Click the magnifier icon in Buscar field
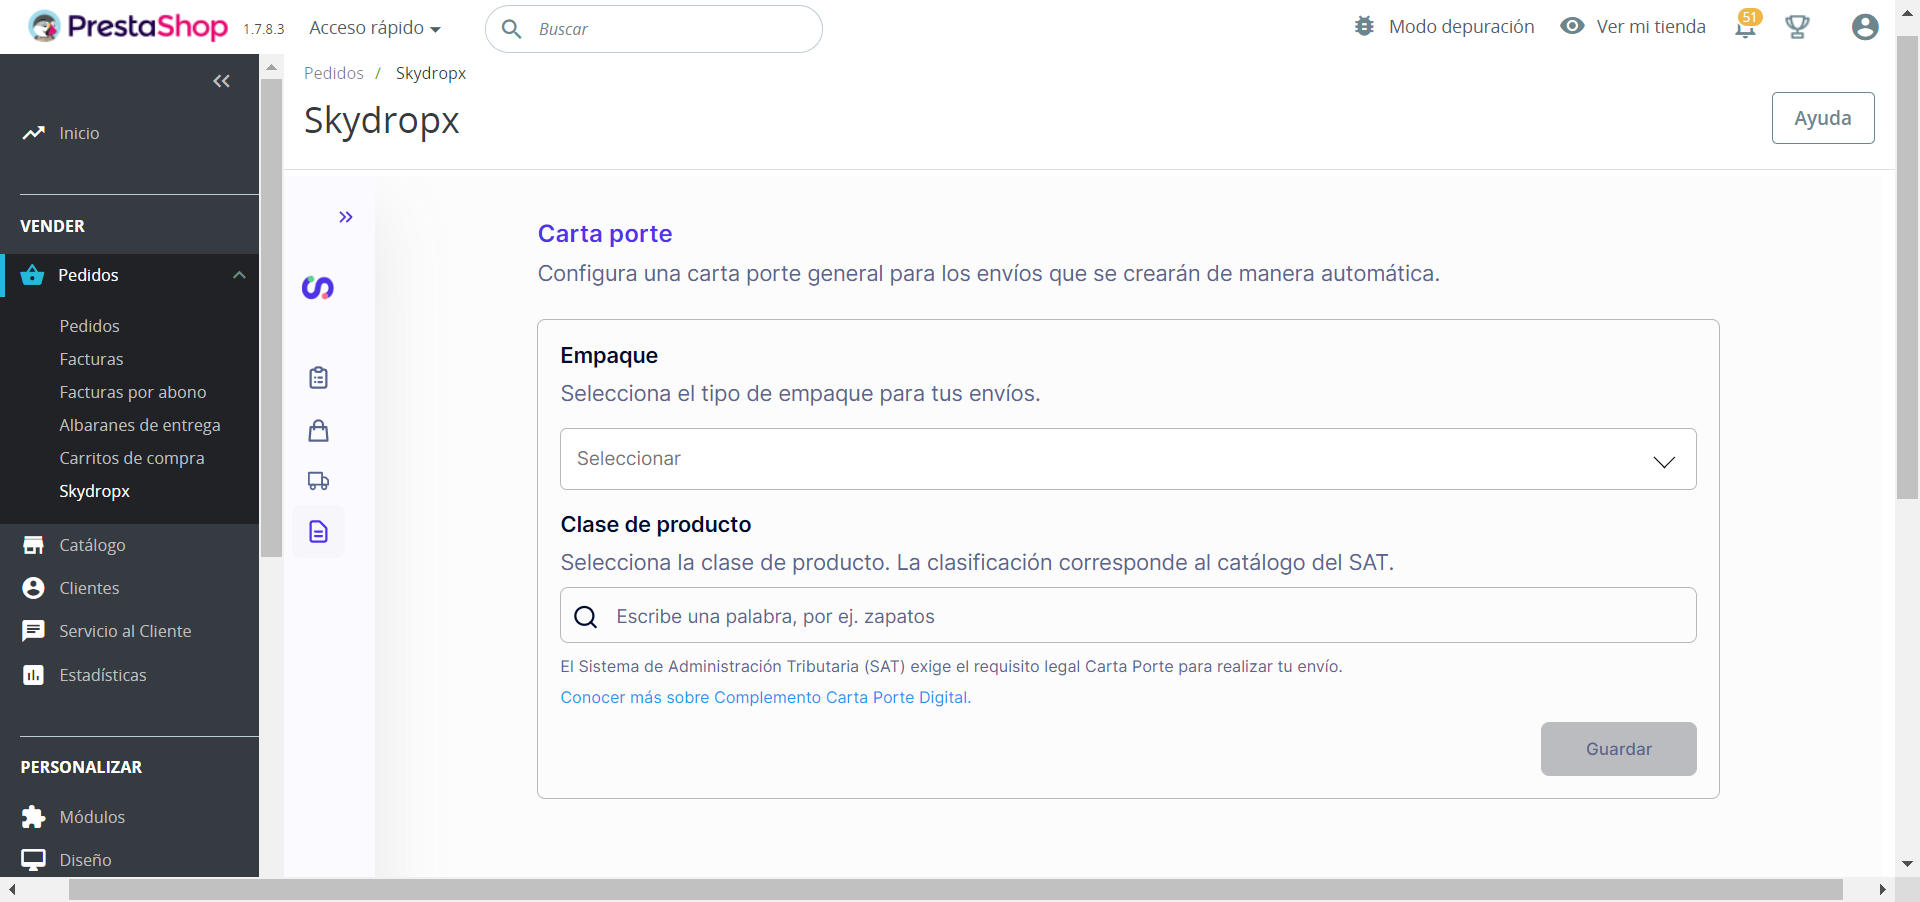 pyautogui.click(x=511, y=29)
